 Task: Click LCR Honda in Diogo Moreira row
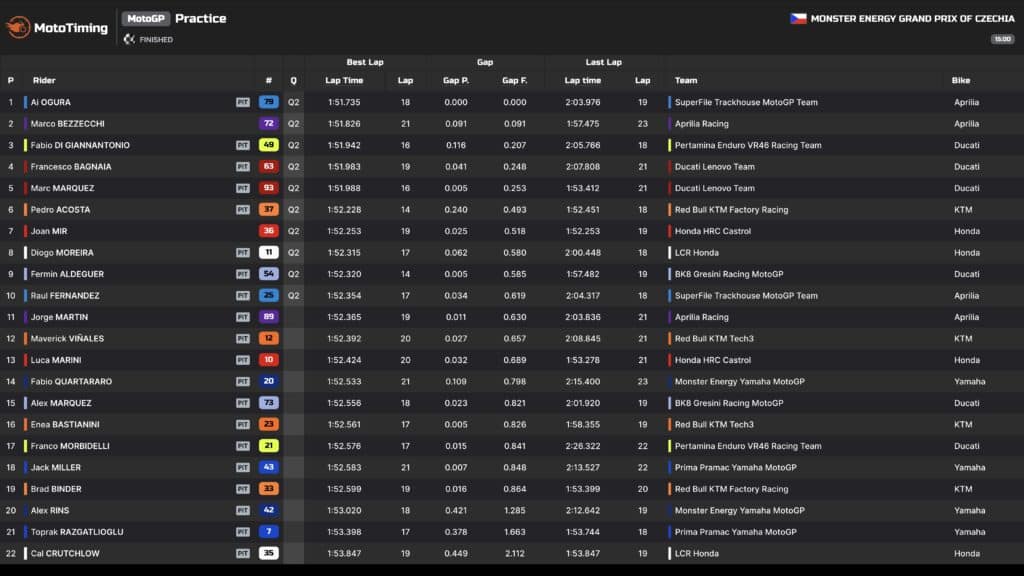[x=696, y=253]
